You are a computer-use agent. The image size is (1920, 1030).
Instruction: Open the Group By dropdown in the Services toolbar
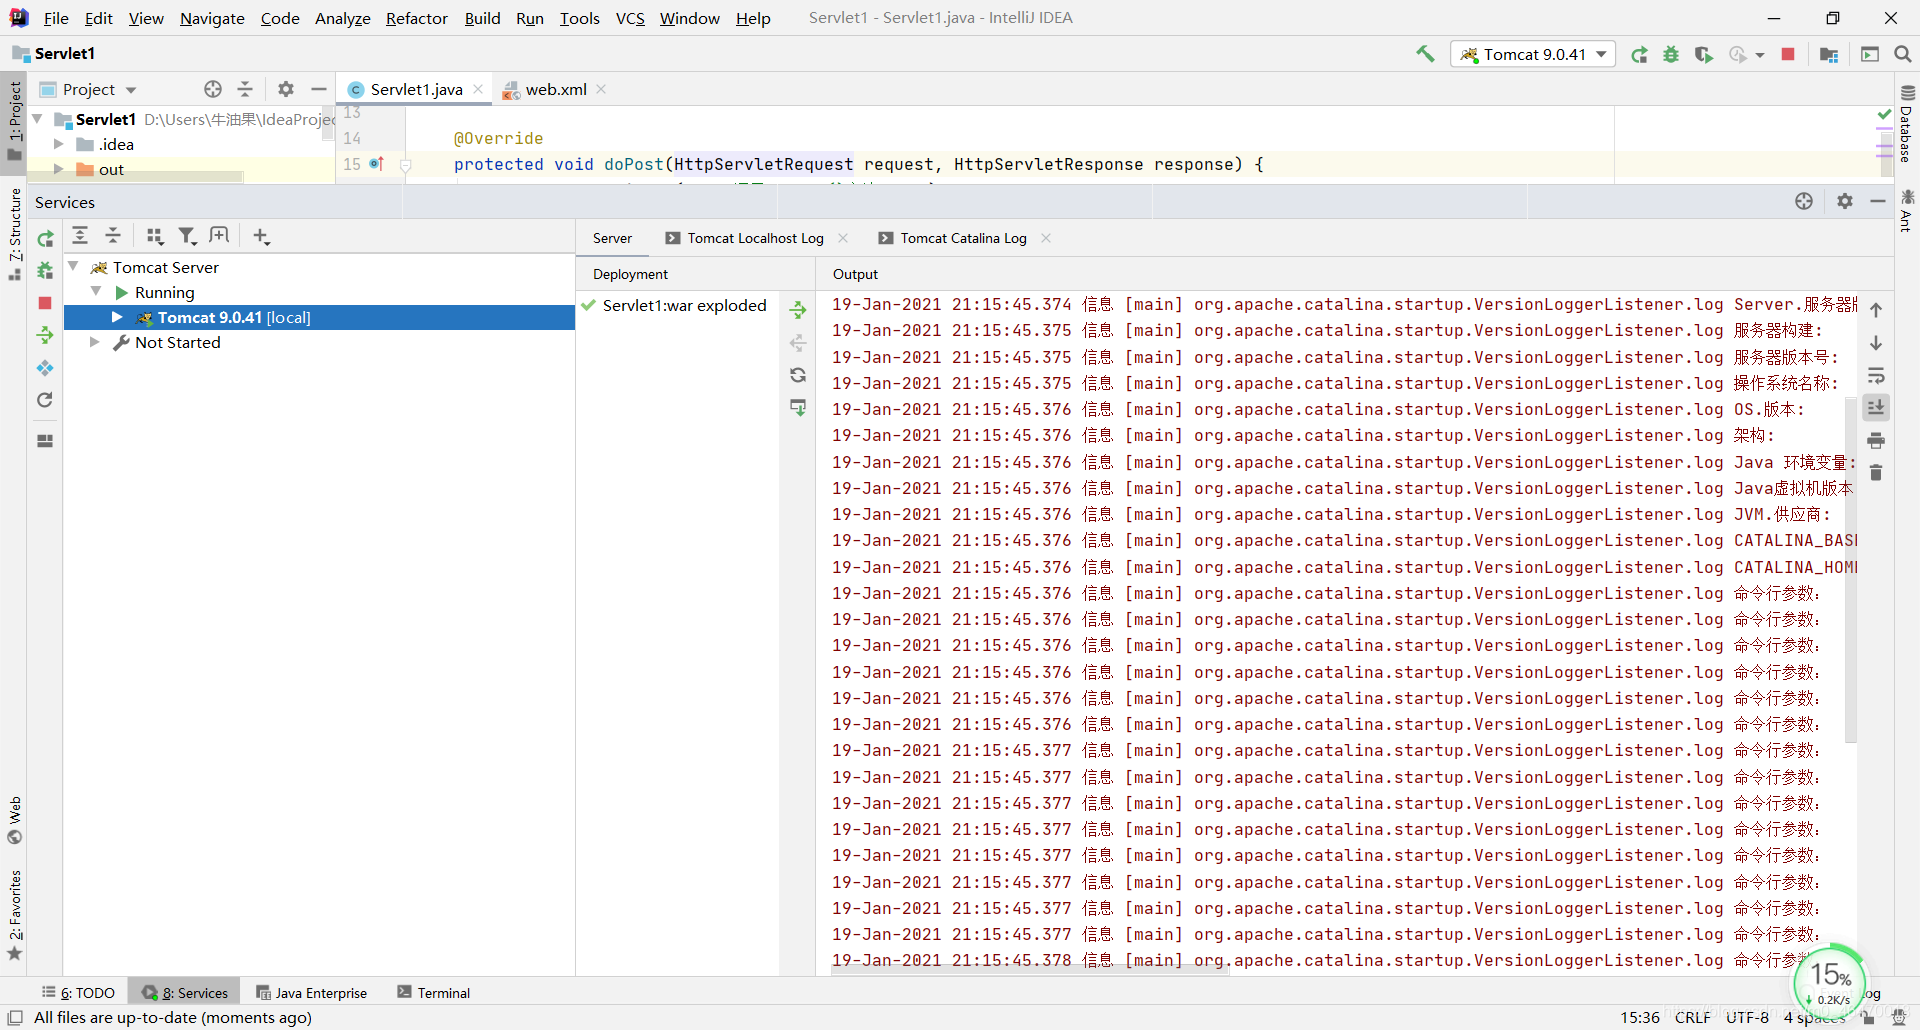pos(154,235)
